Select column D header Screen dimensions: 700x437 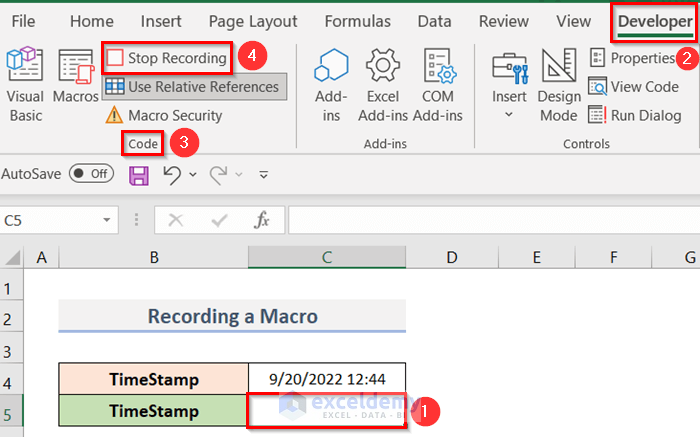coord(452,258)
